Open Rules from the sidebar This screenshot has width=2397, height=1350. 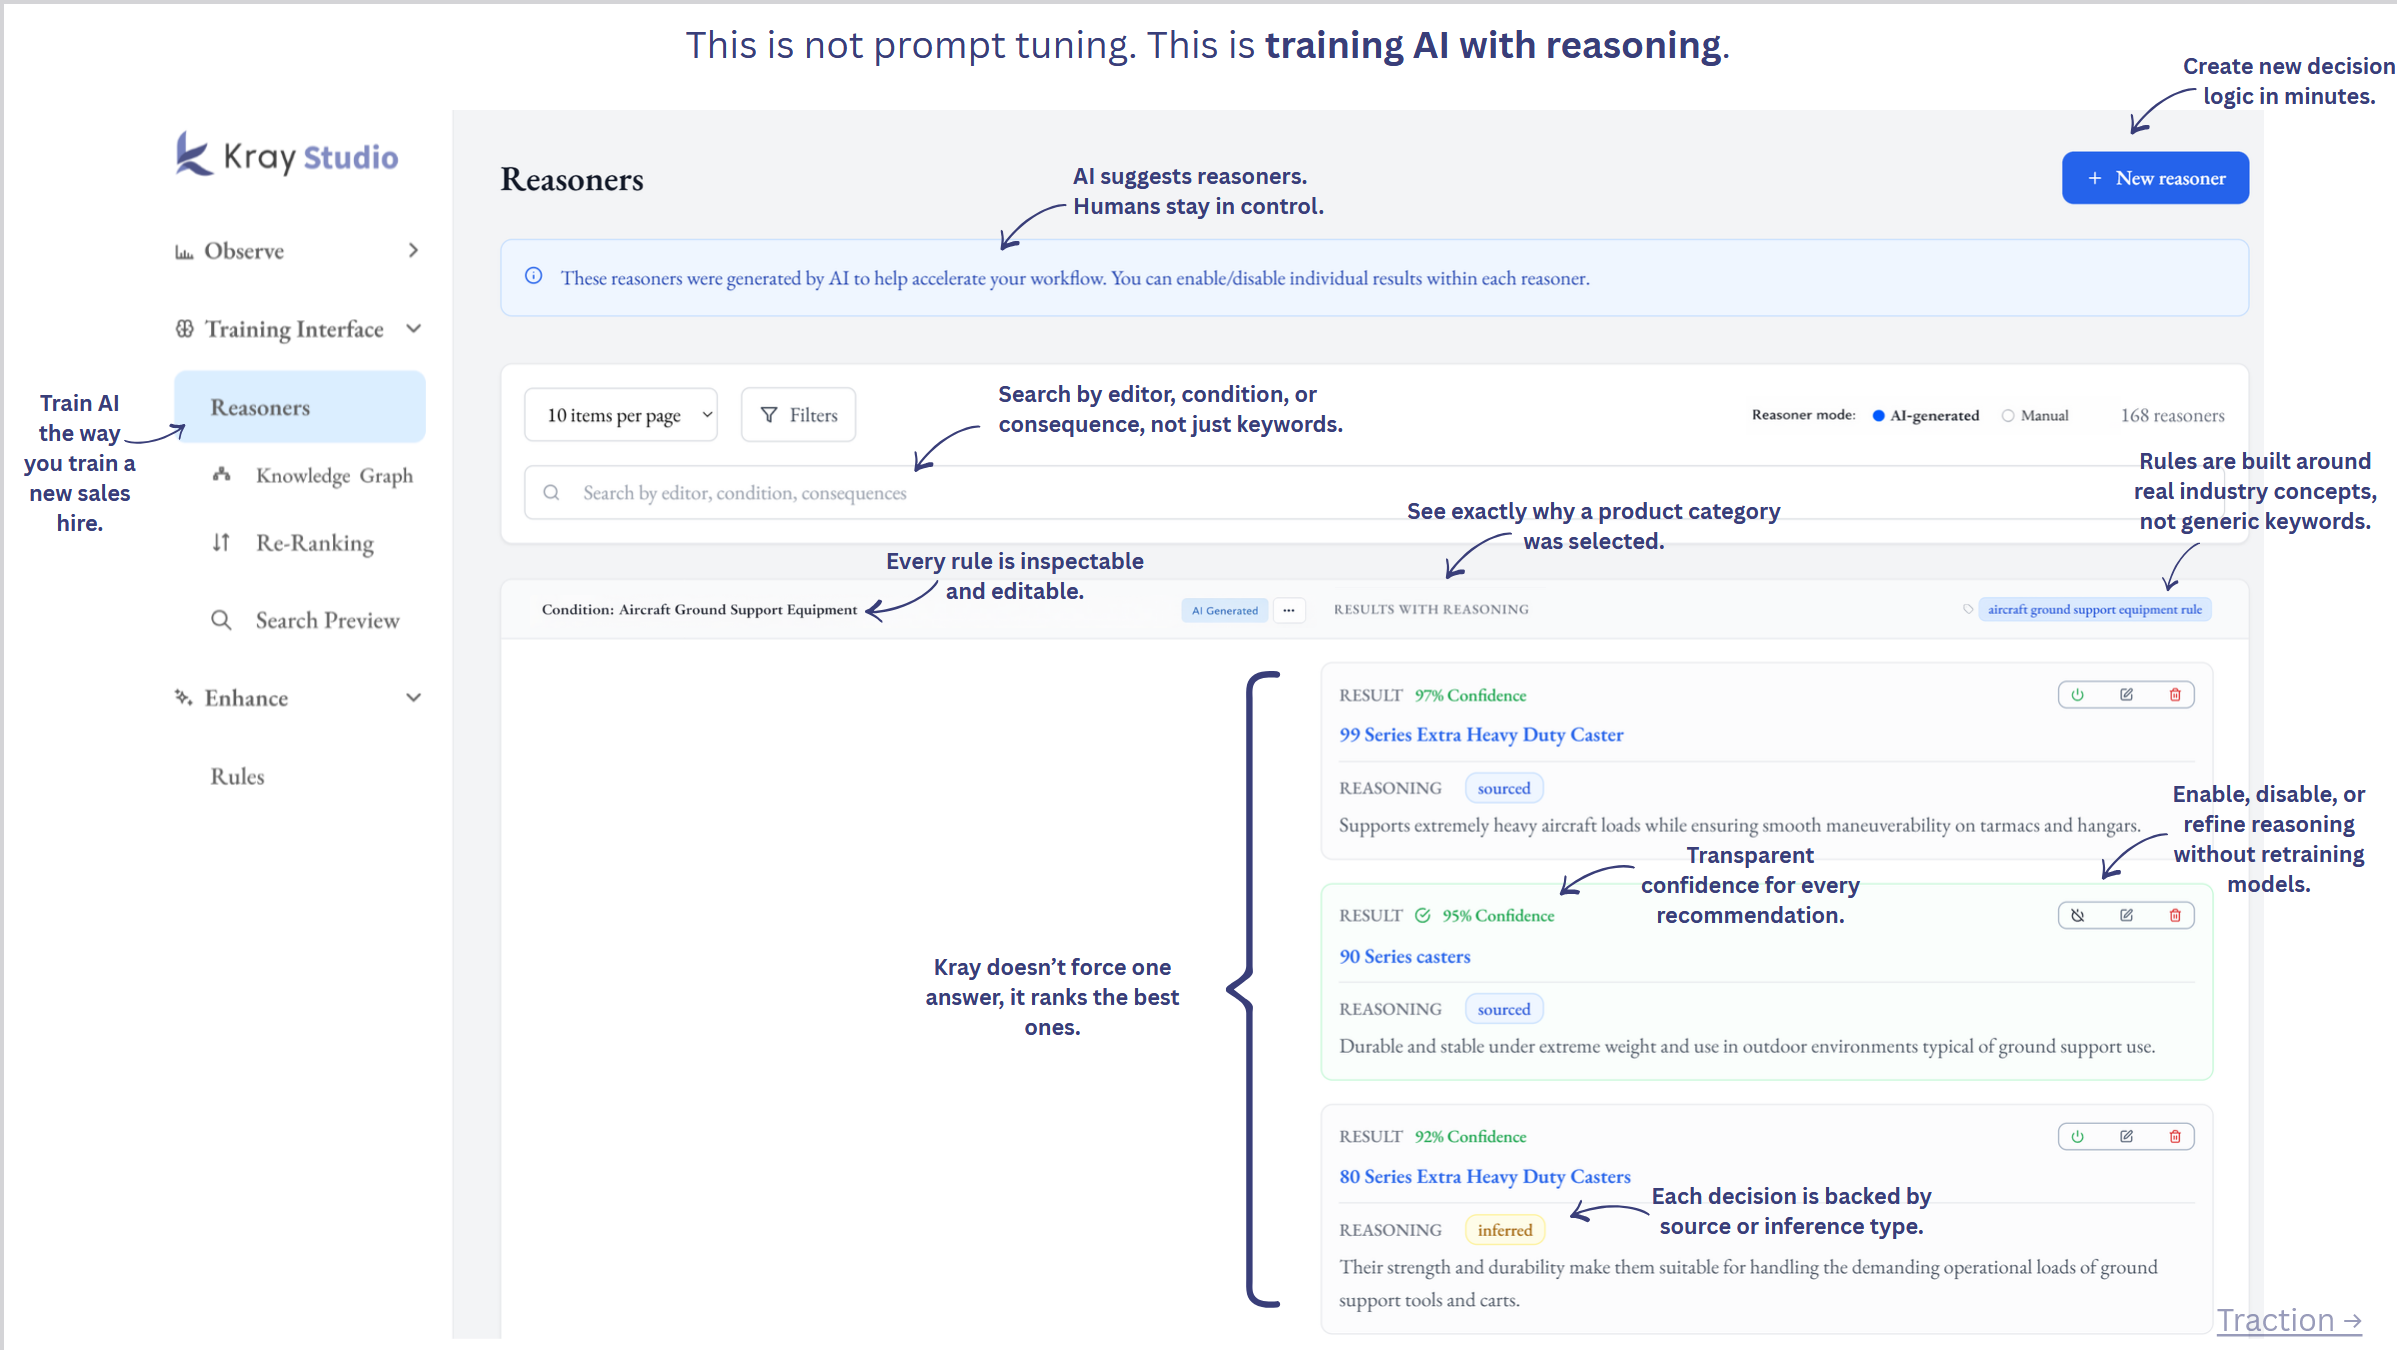click(x=237, y=775)
